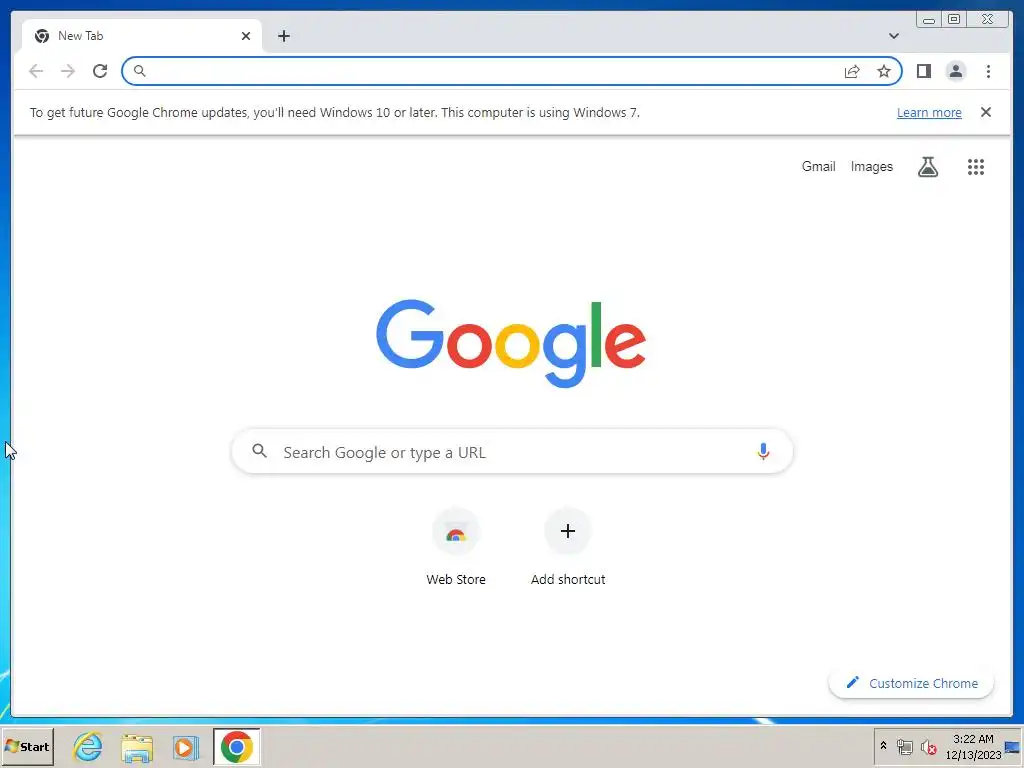Screen dimensions: 1024x768
Task: Click the Google logo
Action: click(511, 342)
